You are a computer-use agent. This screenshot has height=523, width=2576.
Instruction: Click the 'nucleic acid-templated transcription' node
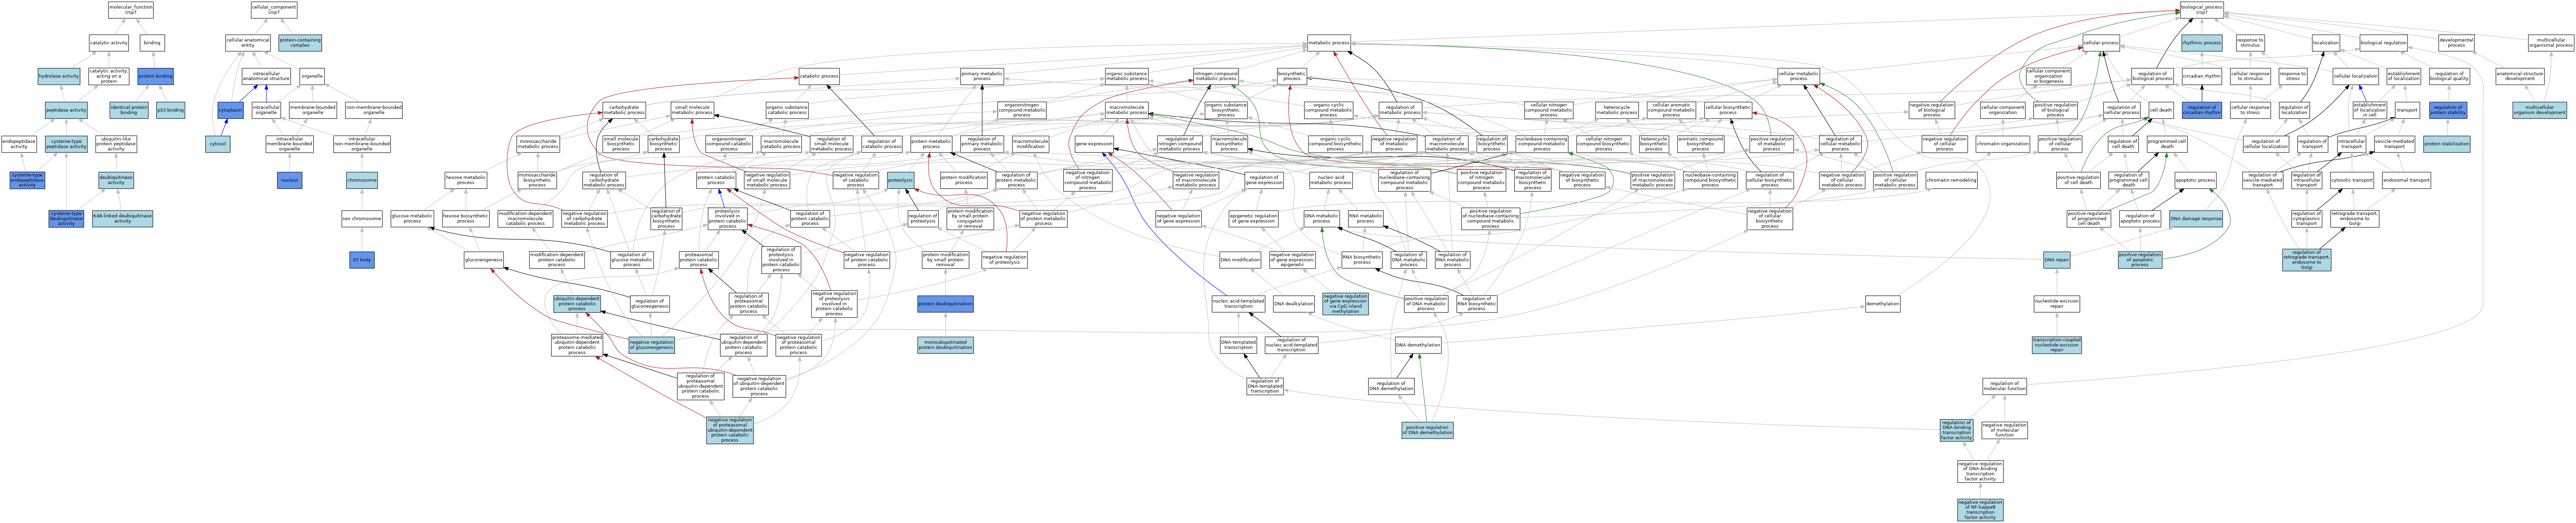pyautogui.click(x=1238, y=303)
